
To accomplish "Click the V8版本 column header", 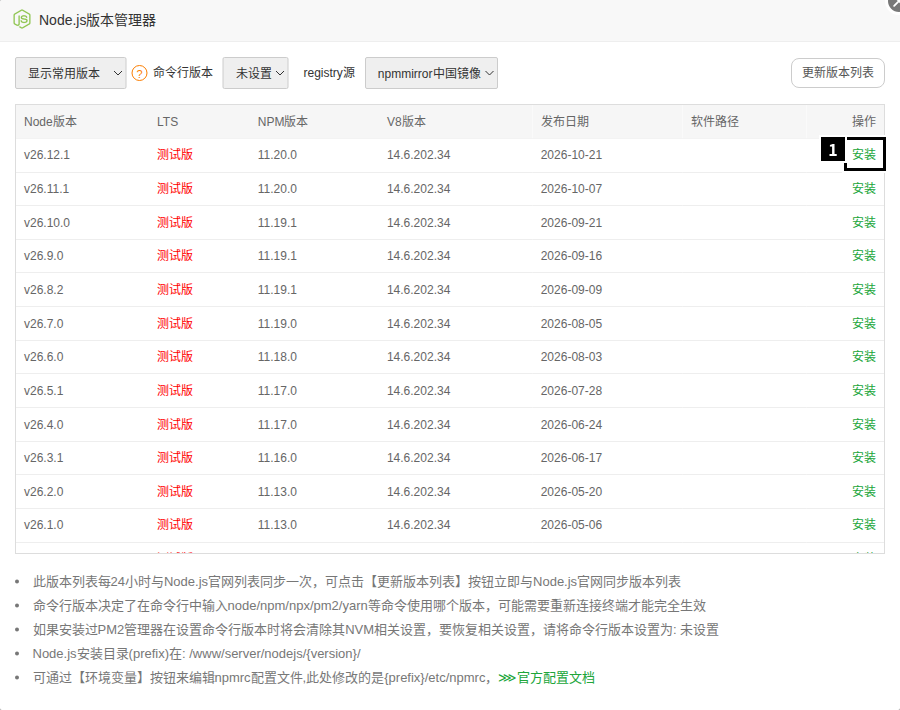I will (x=406, y=122).
